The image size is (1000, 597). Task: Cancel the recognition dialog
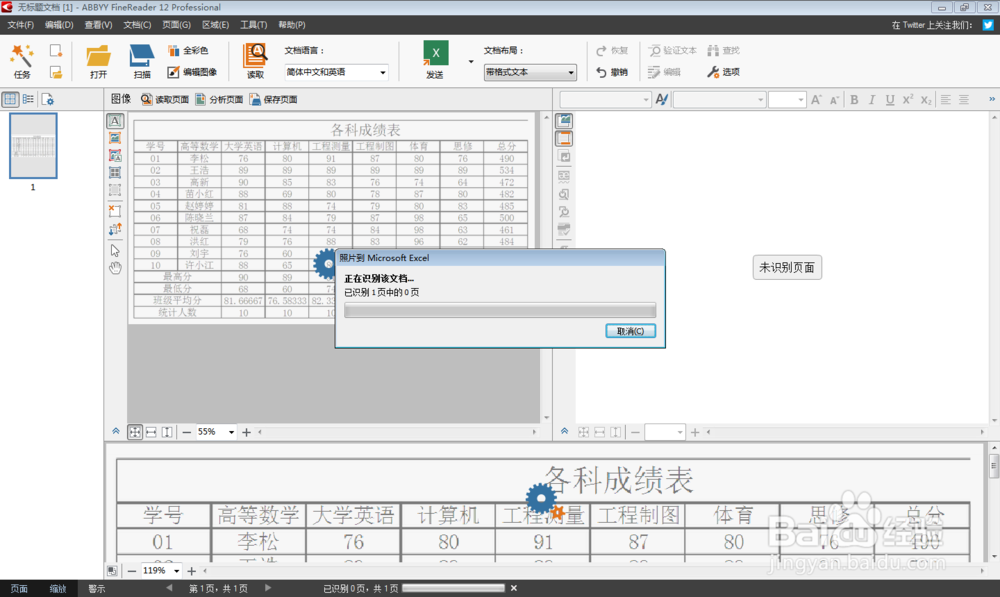(630, 331)
